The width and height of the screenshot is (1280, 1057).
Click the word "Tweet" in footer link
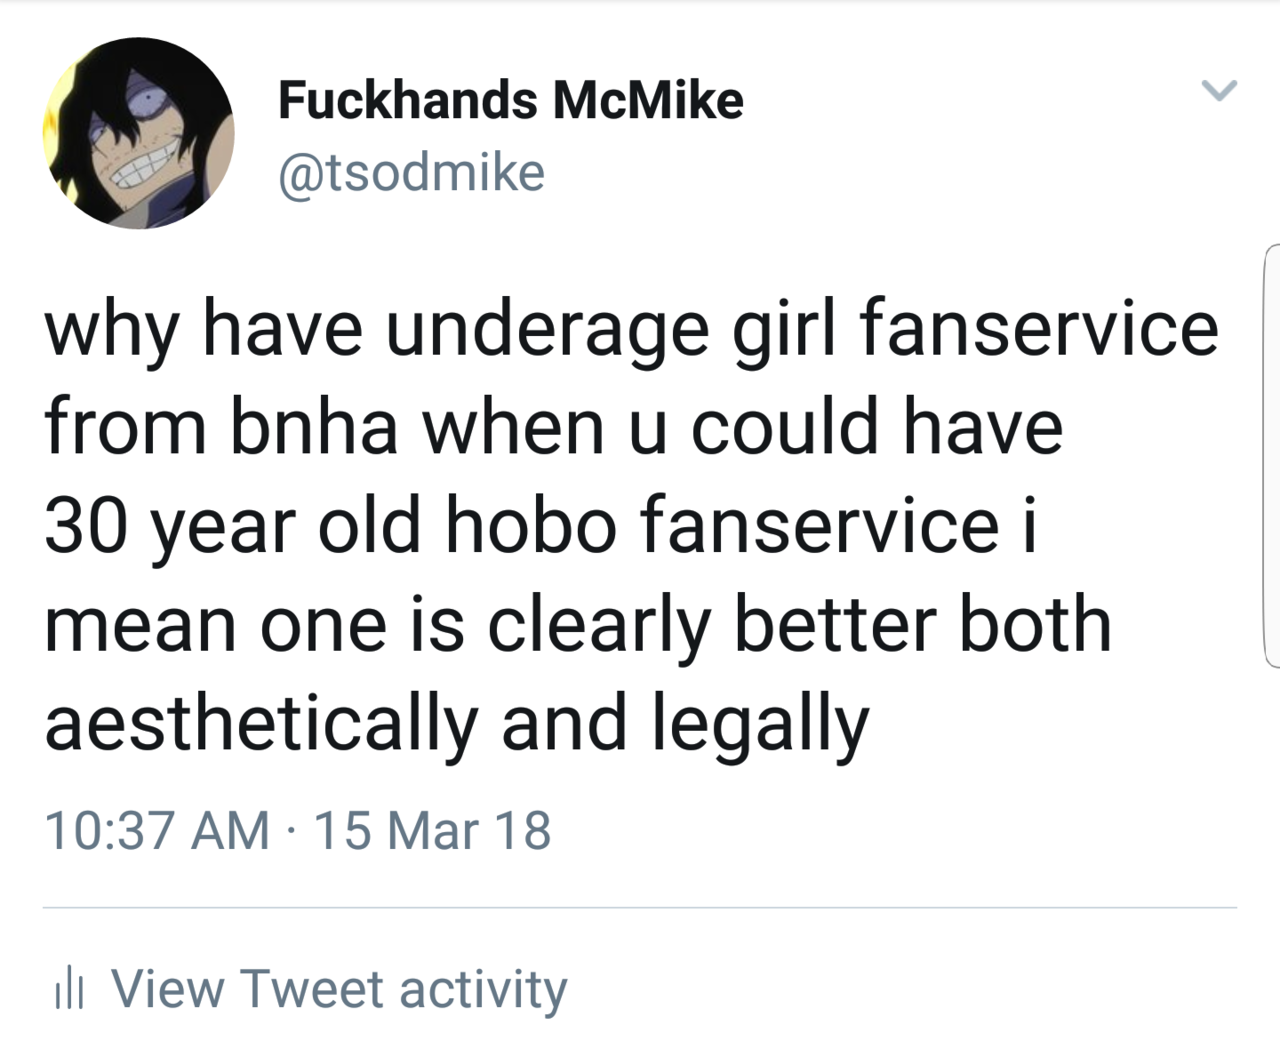tap(311, 989)
